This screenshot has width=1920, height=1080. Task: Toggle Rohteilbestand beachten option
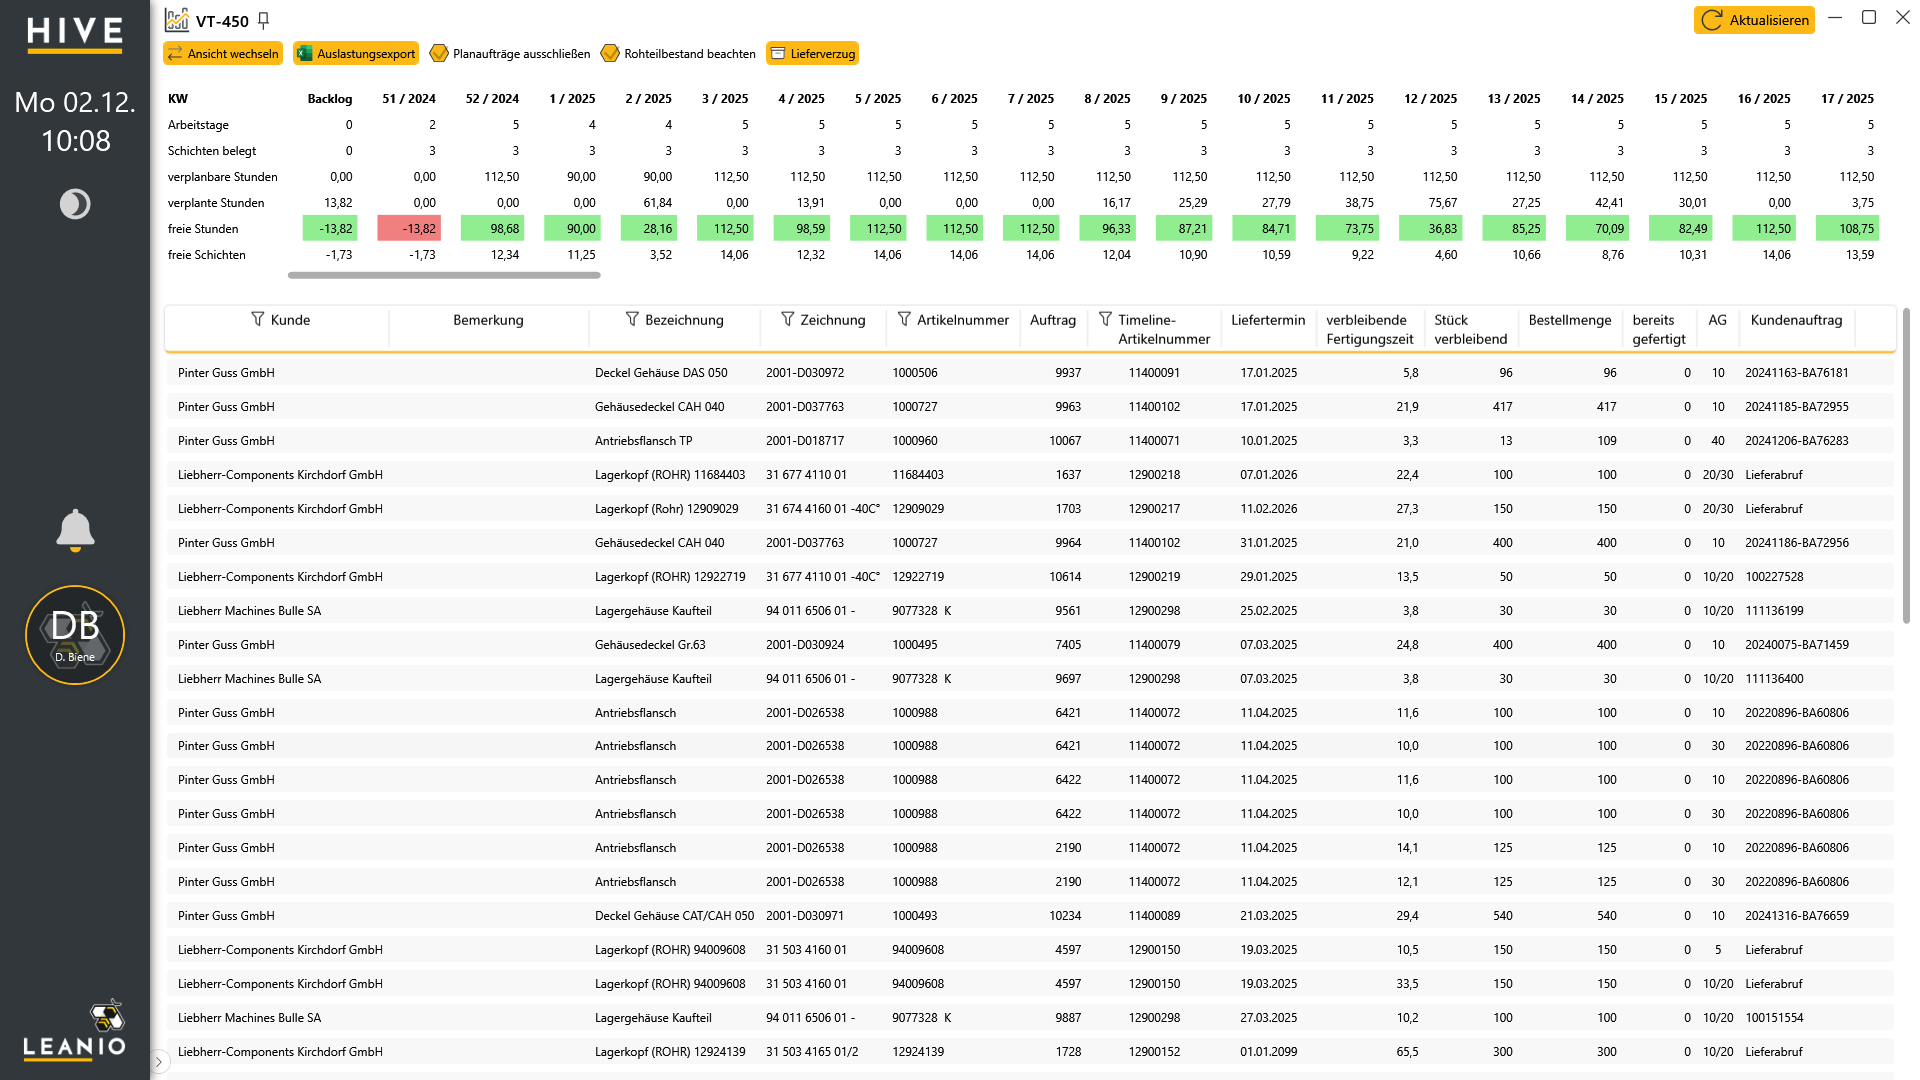(679, 53)
